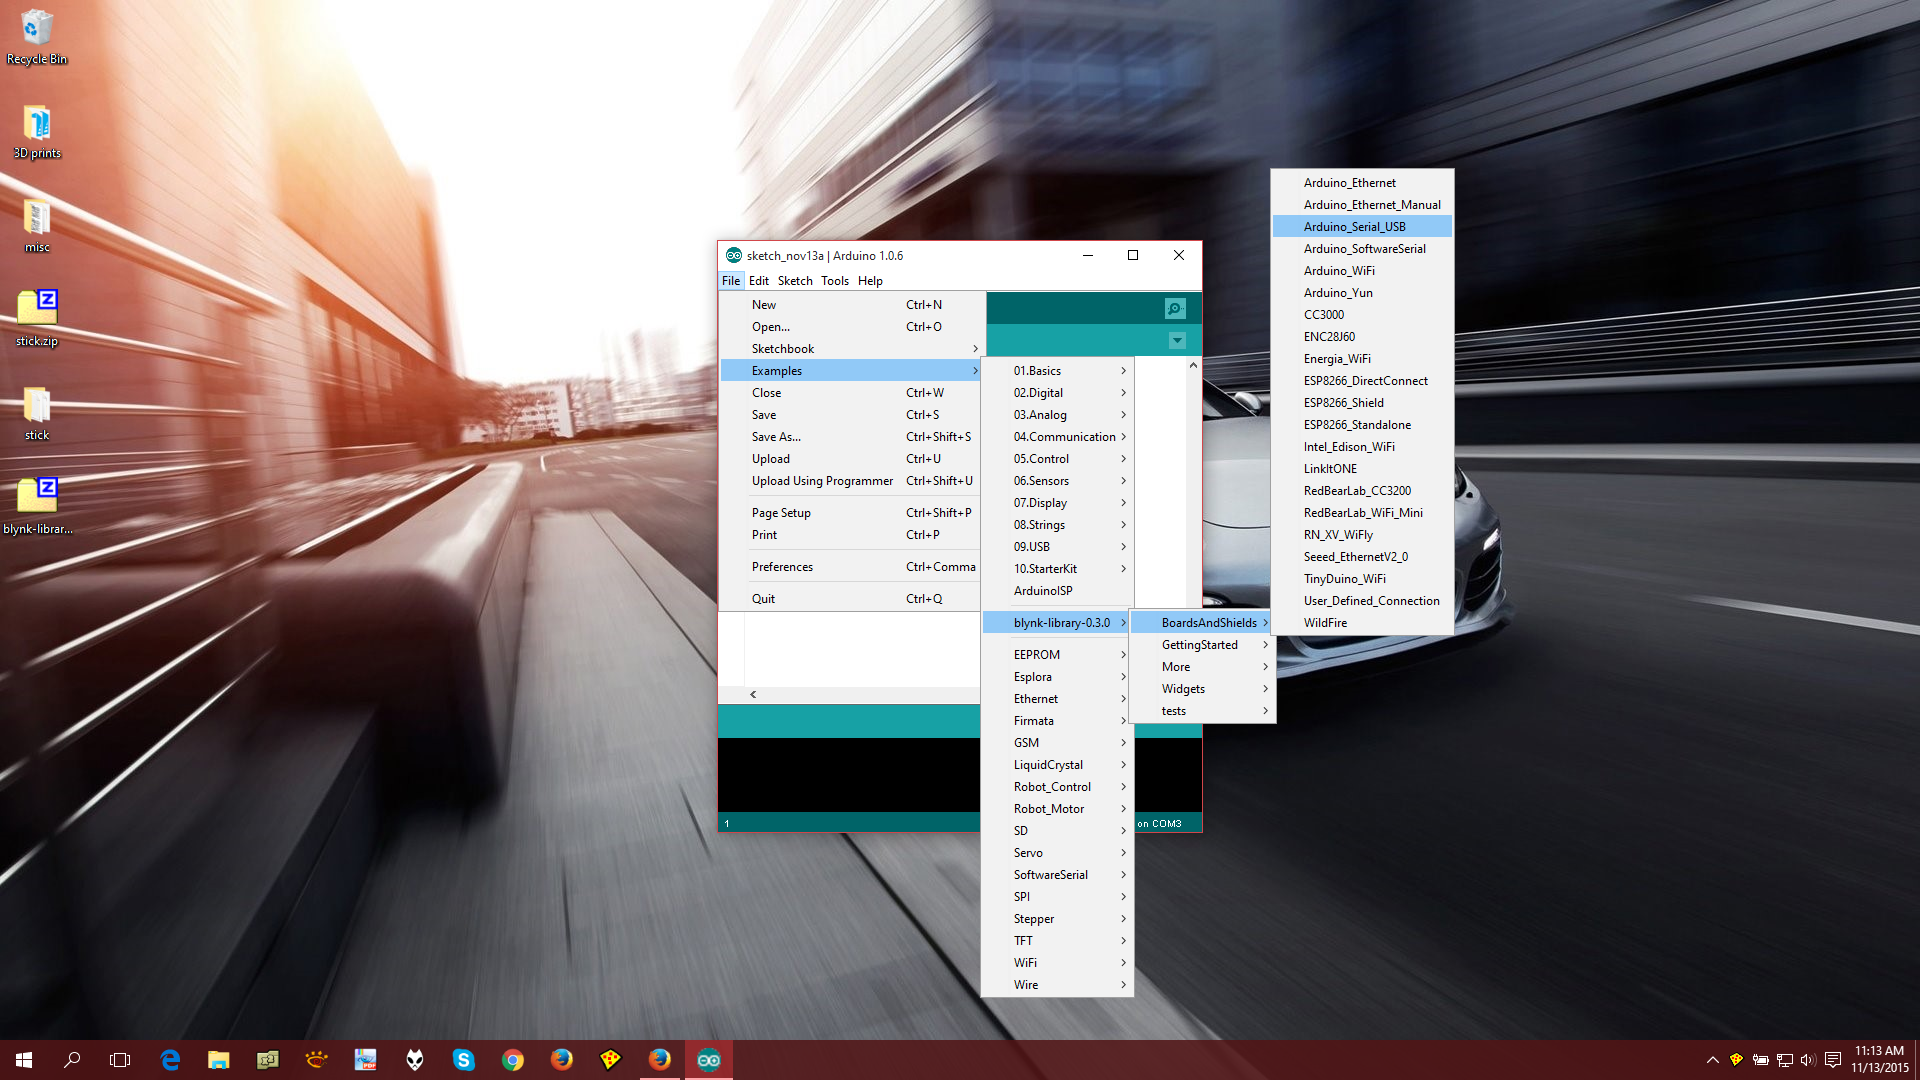Click Quit in the File menu

[x=850, y=599]
